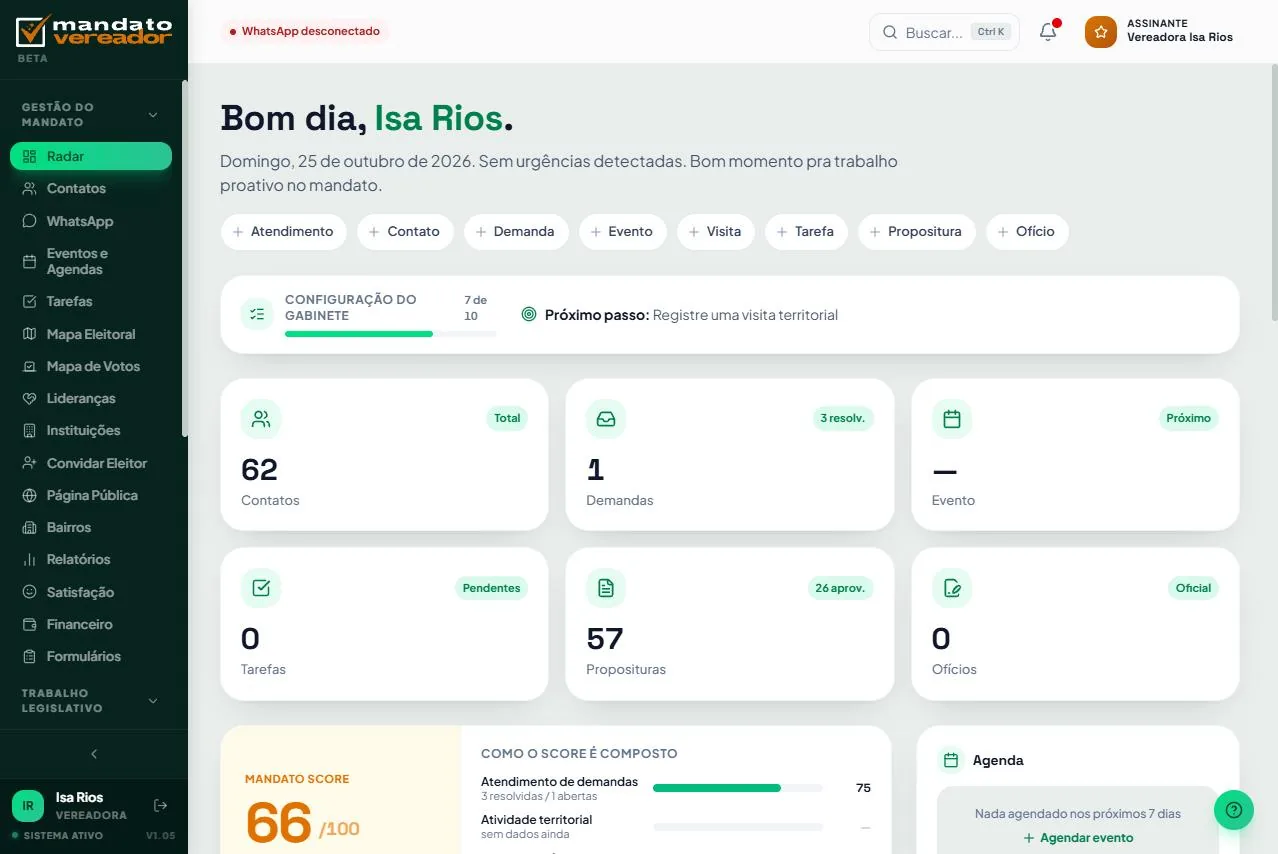Click the IR user avatar in sidebar

click(28, 805)
